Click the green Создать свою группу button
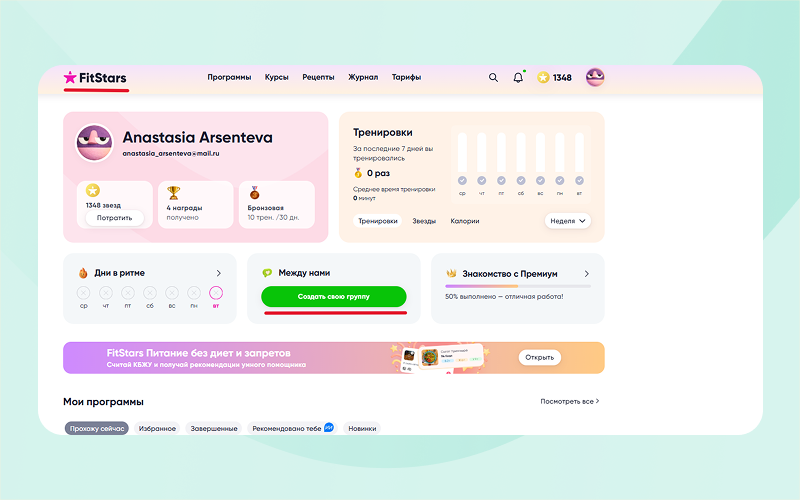 tap(334, 296)
